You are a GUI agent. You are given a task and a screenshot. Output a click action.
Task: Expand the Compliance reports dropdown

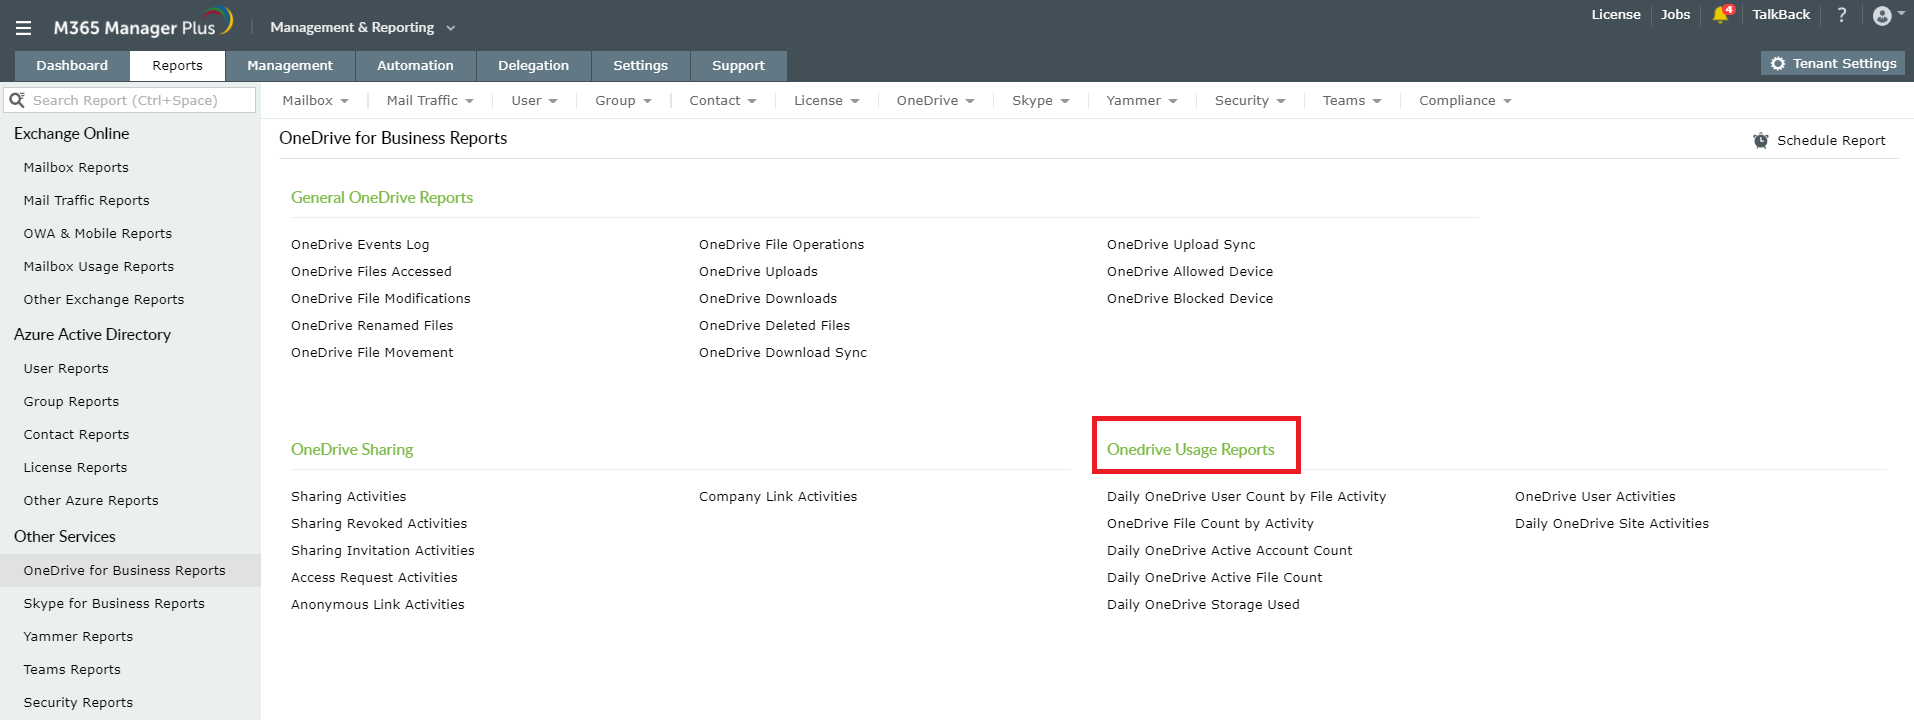coord(1465,101)
